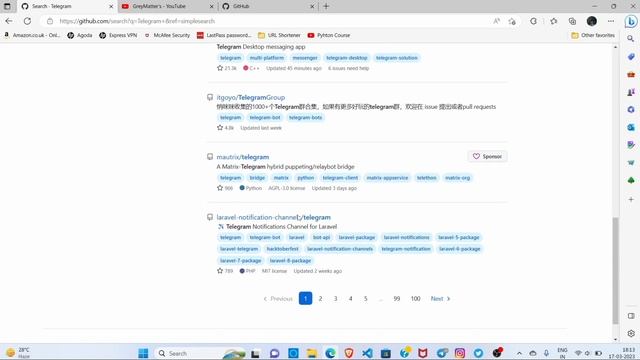Open the McAfee Security bookmark
The width and height of the screenshot is (640, 360).
point(167,35)
